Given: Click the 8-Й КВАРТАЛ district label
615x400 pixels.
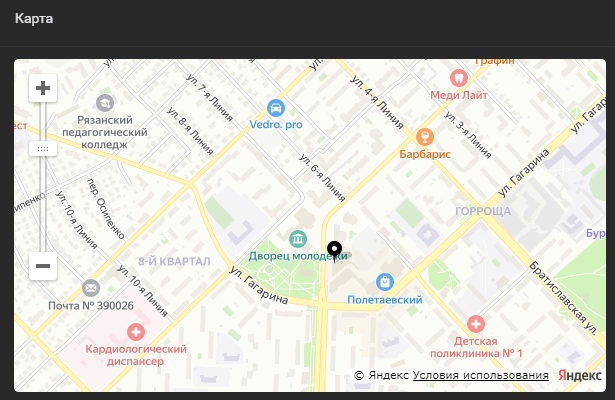Looking at the screenshot, I should tap(174, 261).
